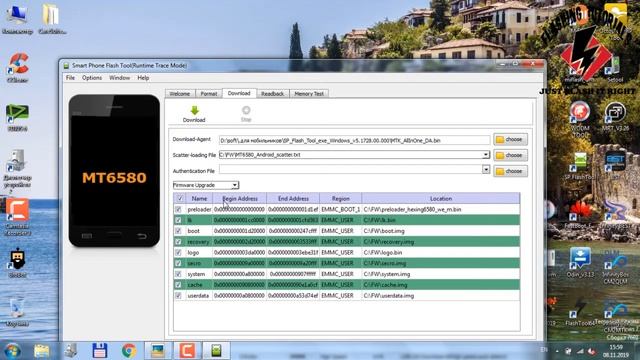Uncheck the cache partition checkbox
Image resolution: width=640 pixels, height=360 pixels.
coord(178,285)
